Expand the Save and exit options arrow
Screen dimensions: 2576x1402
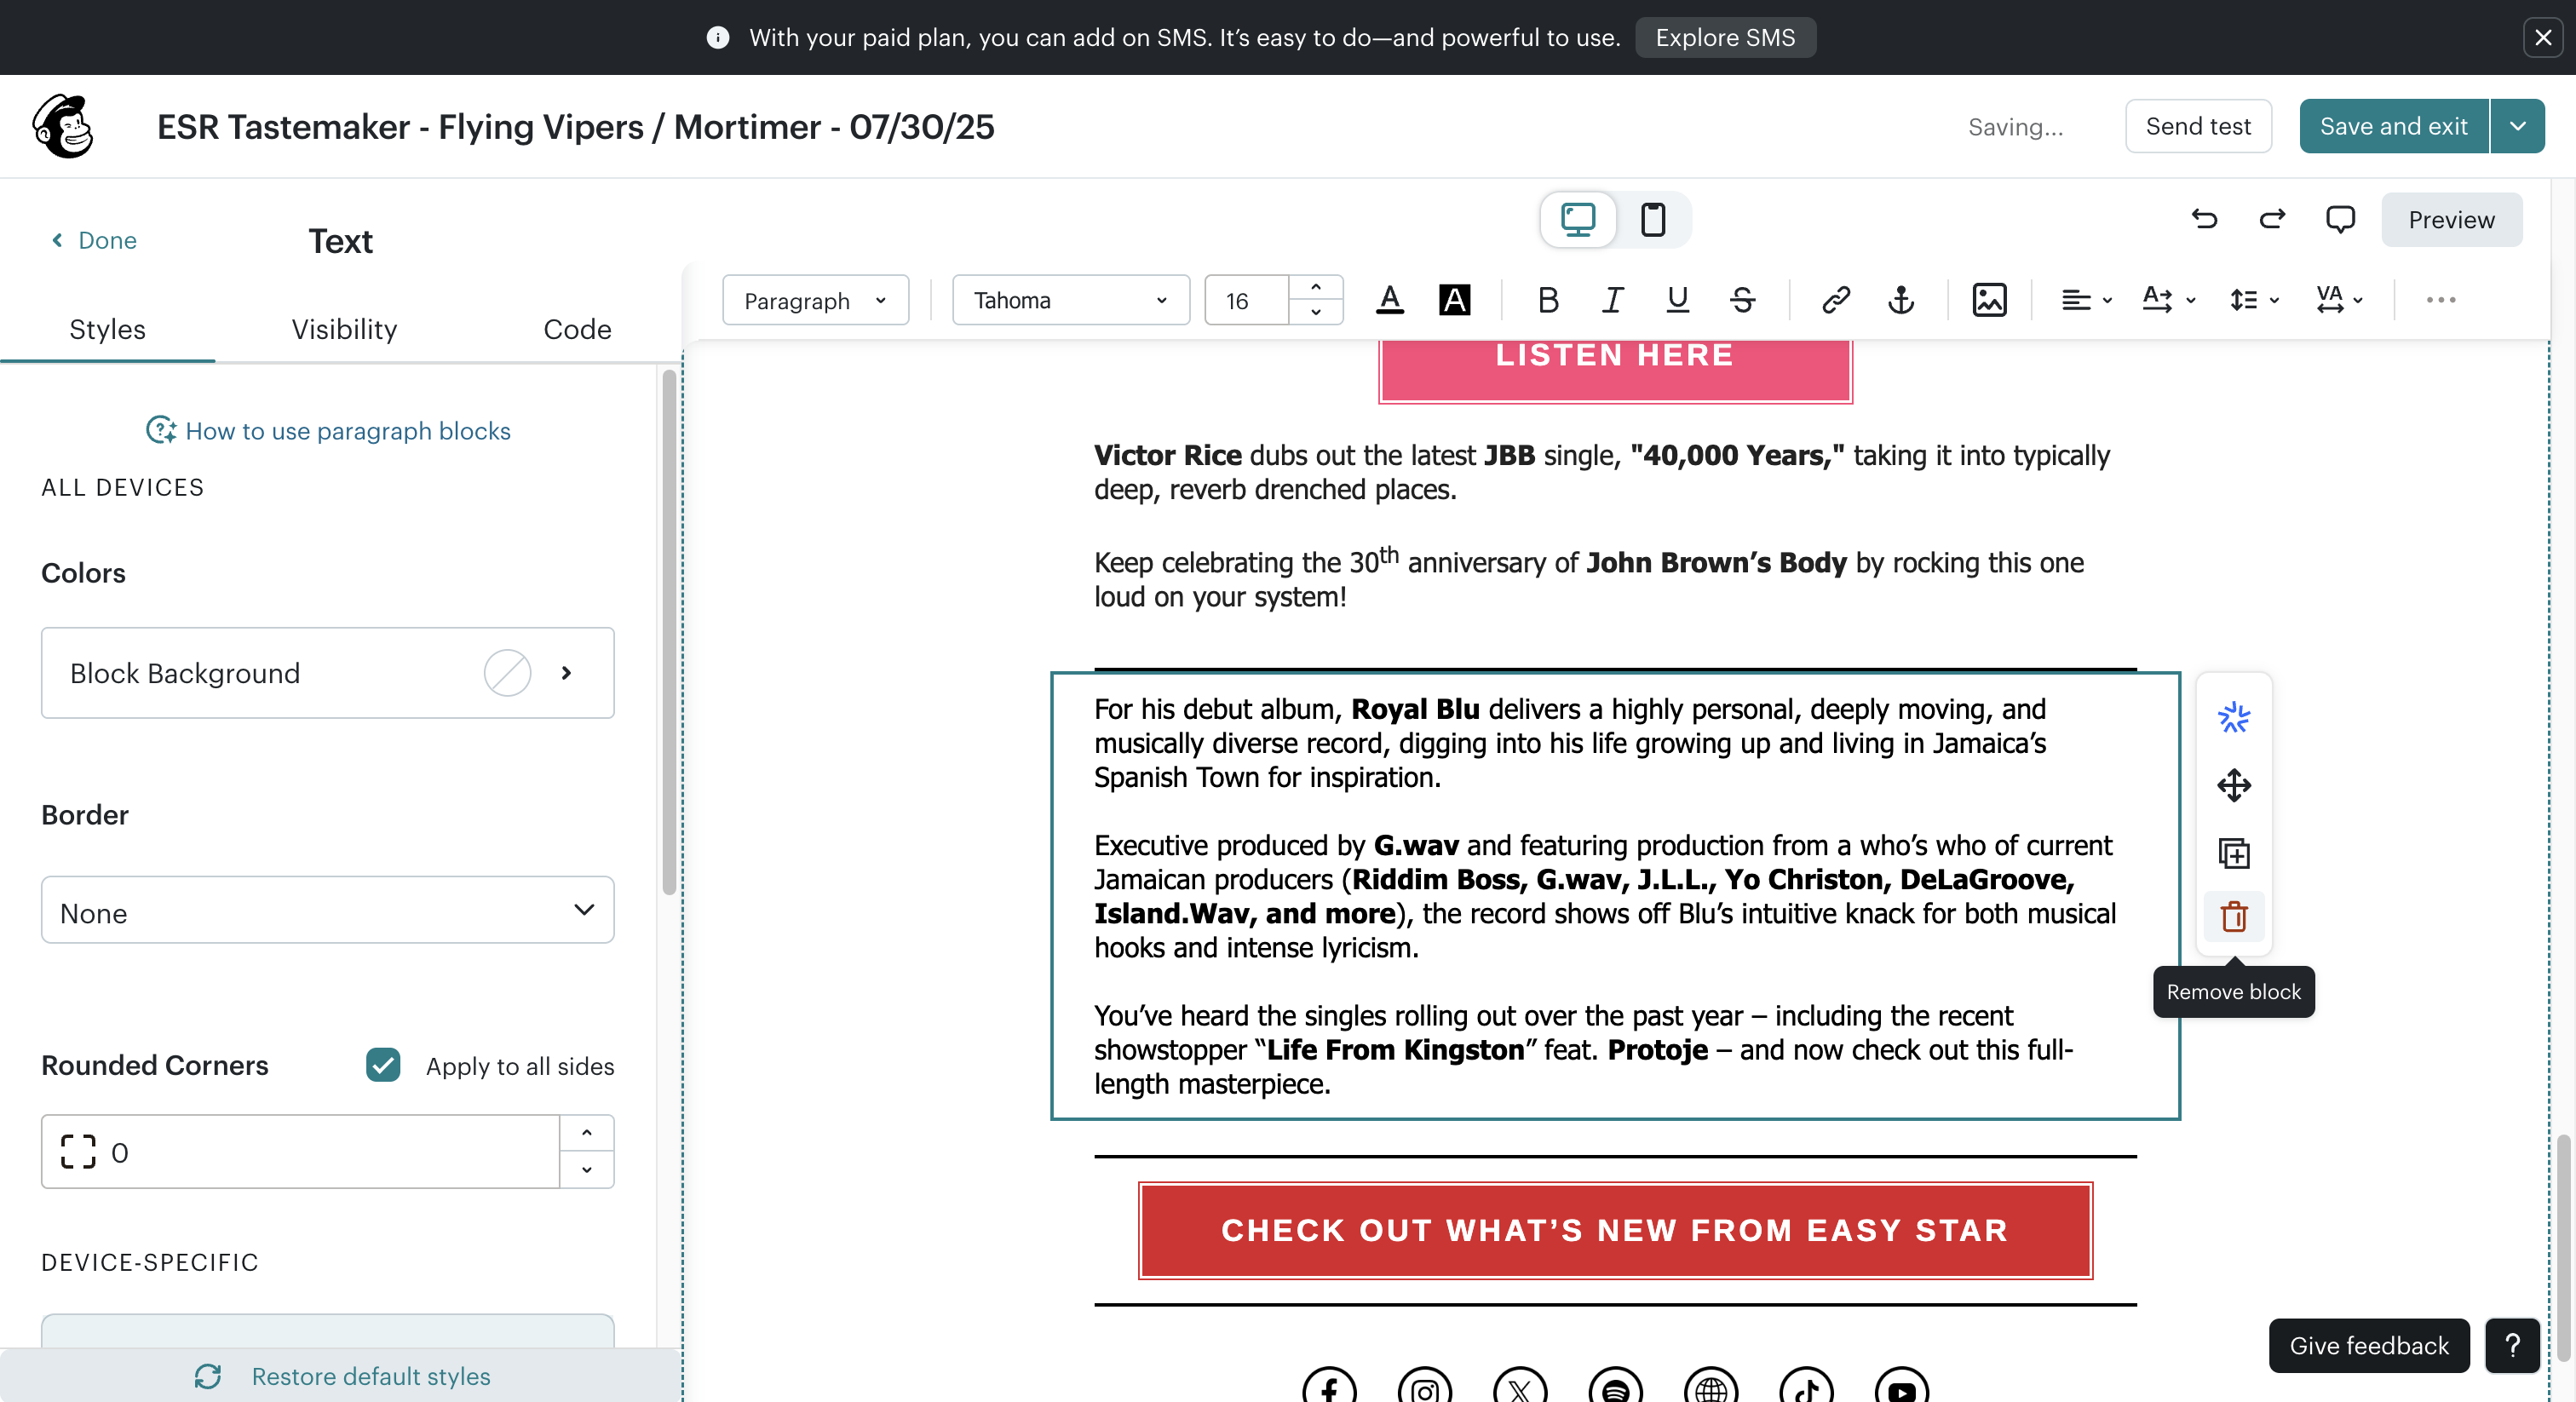pyautogui.click(x=2517, y=126)
